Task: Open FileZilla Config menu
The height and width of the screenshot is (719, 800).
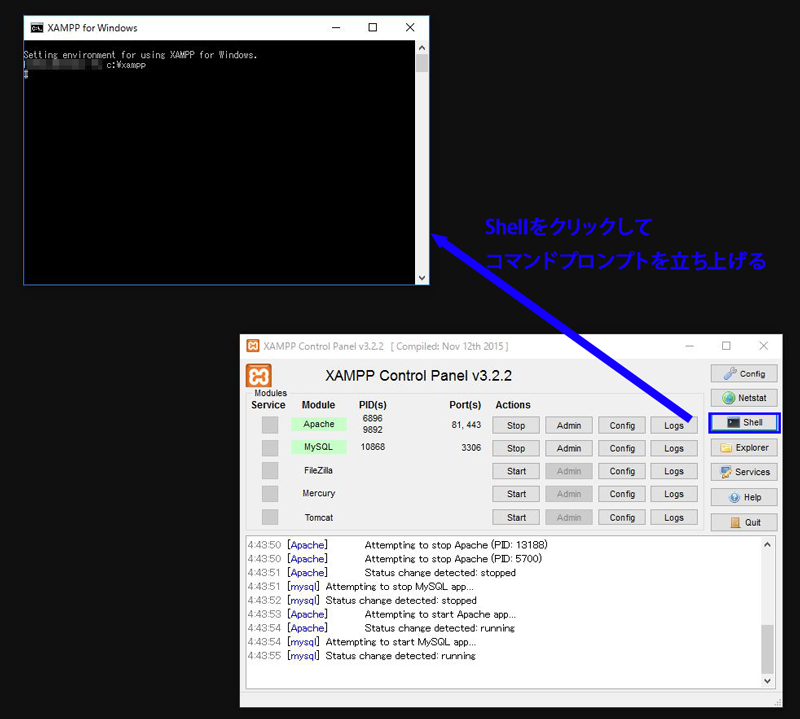Action: [x=622, y=472]
